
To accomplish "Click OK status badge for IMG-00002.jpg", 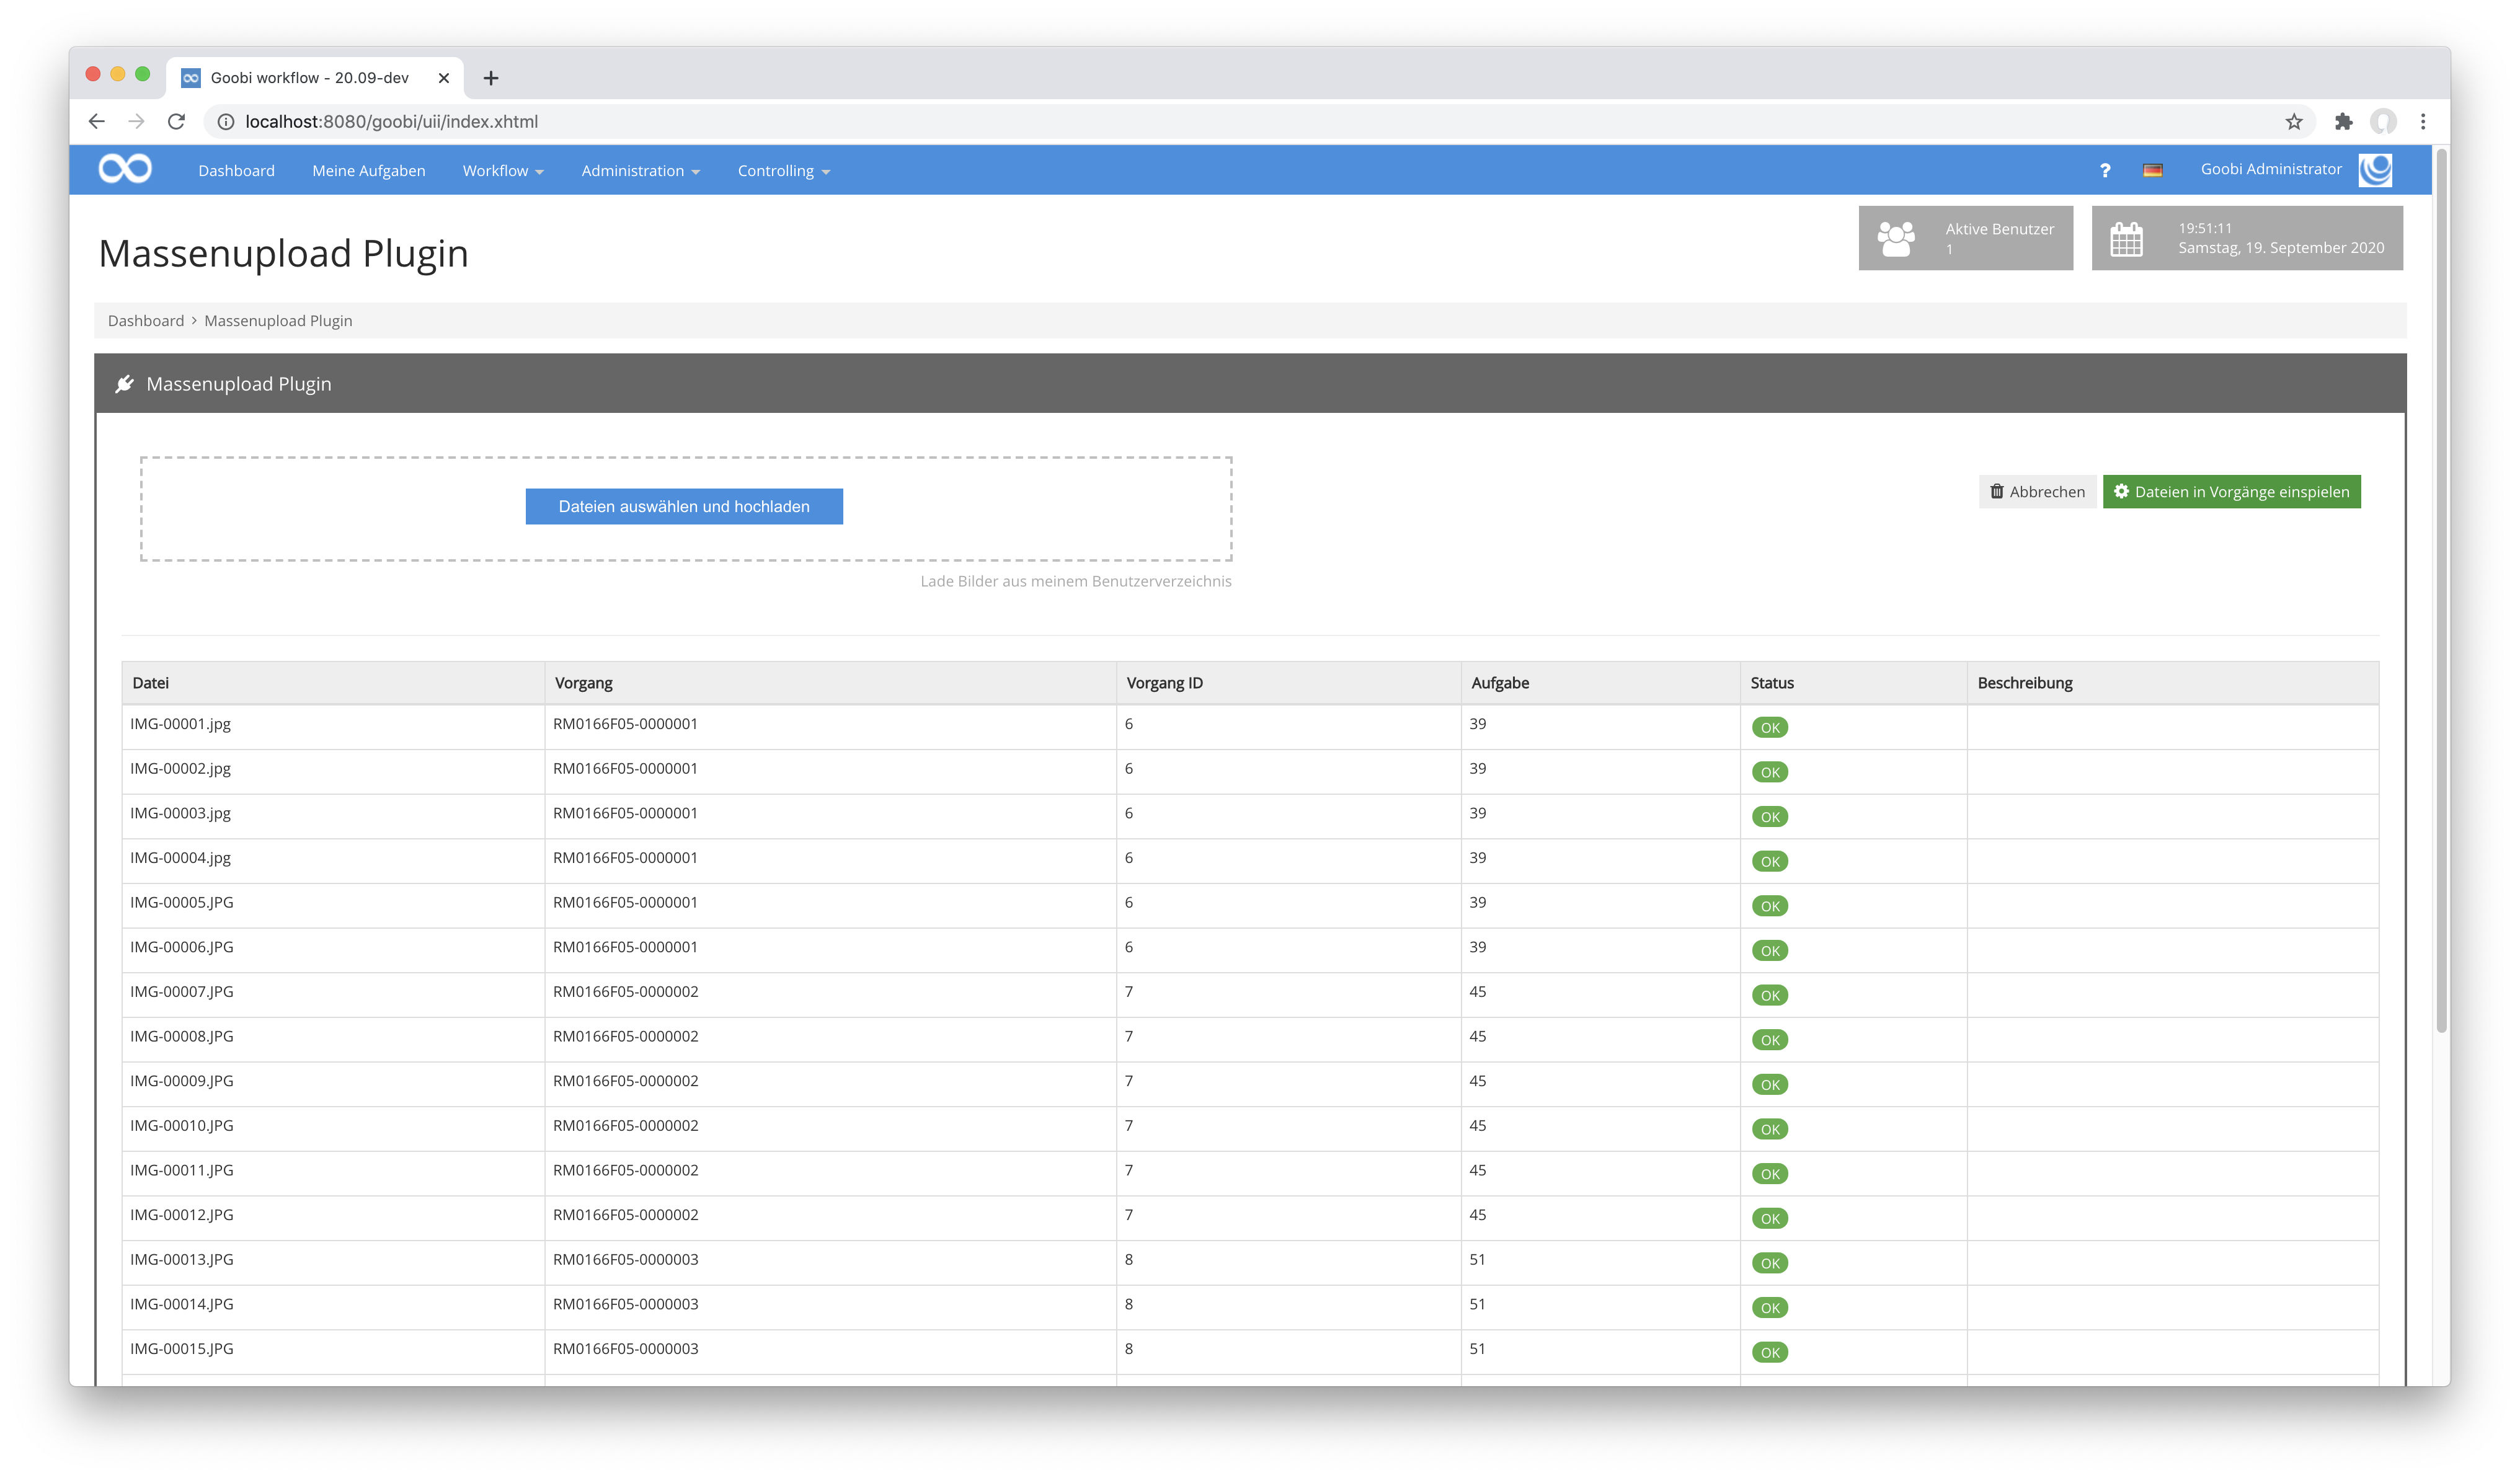I will (x=1770, y=772).
